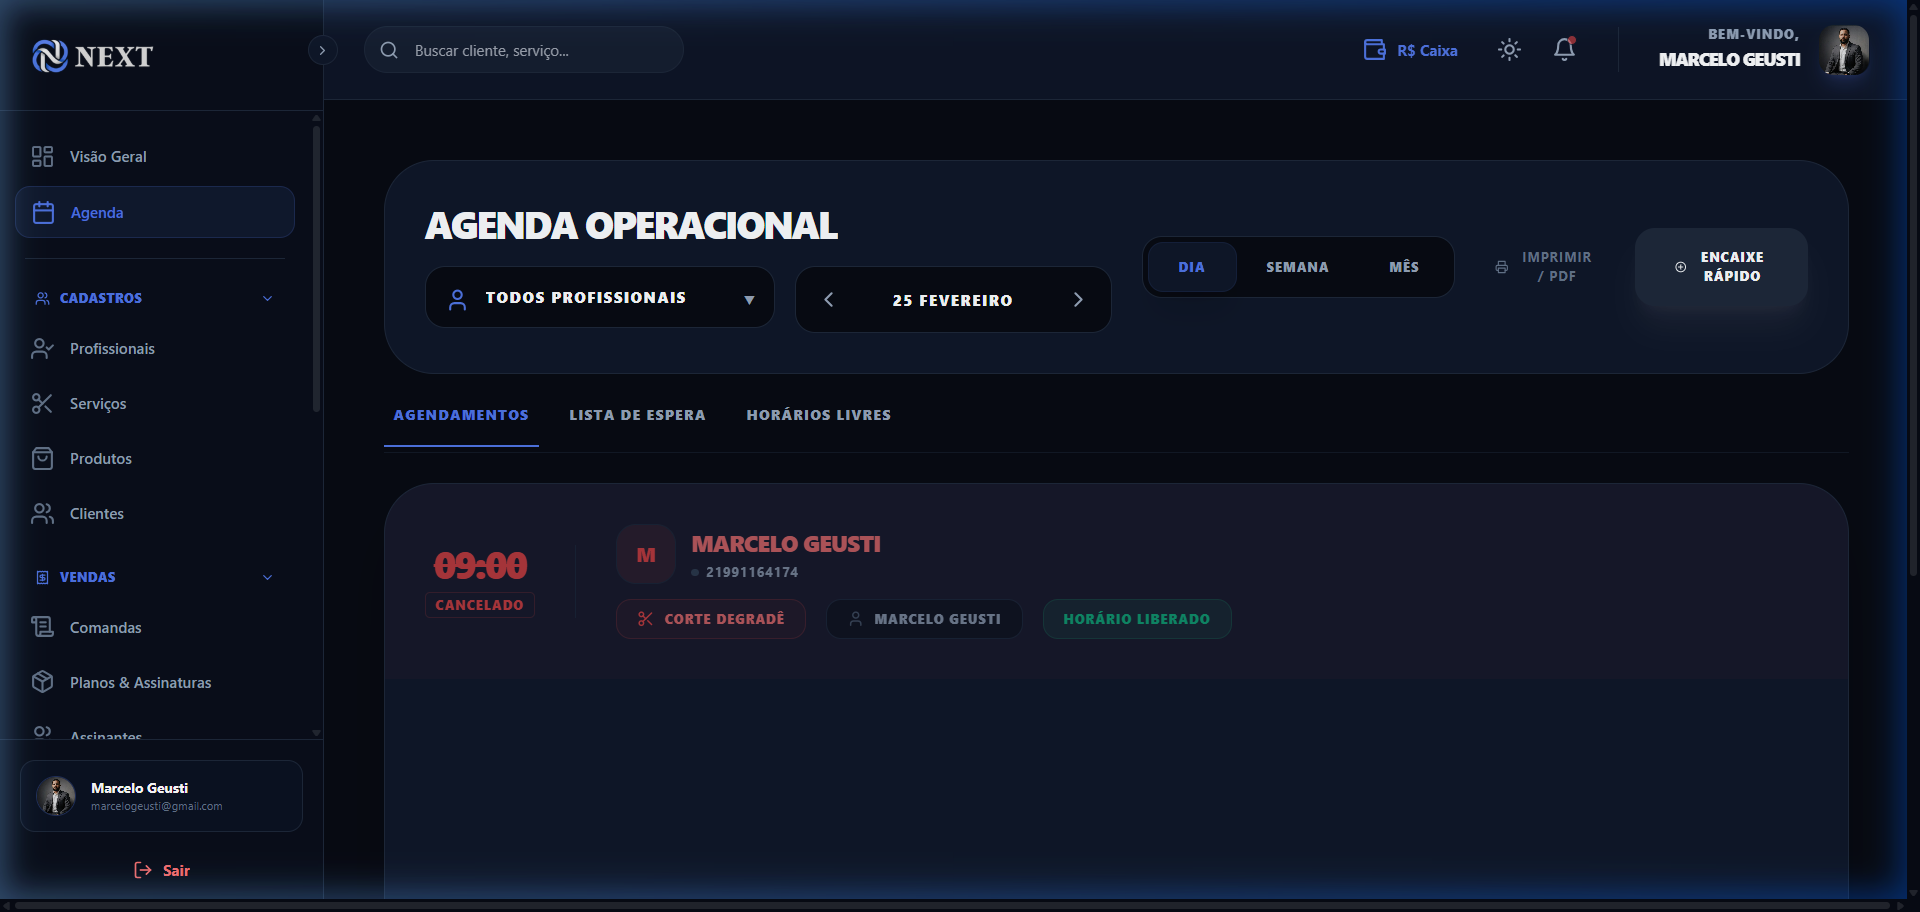Switch to SEMANA calendar view
The height and width of the screenshot is (912, 1920).
[x=1296, y=266]
